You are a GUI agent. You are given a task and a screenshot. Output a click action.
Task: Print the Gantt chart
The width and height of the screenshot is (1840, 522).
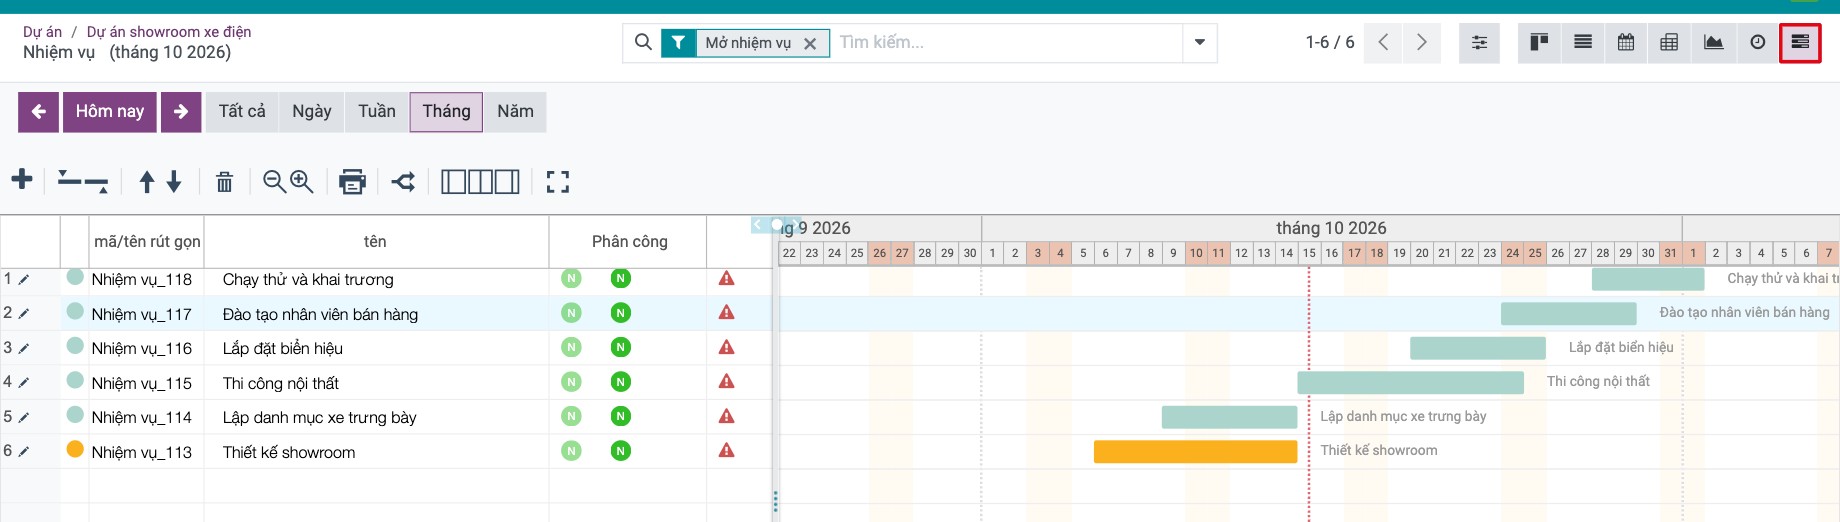tap(352, 181)
